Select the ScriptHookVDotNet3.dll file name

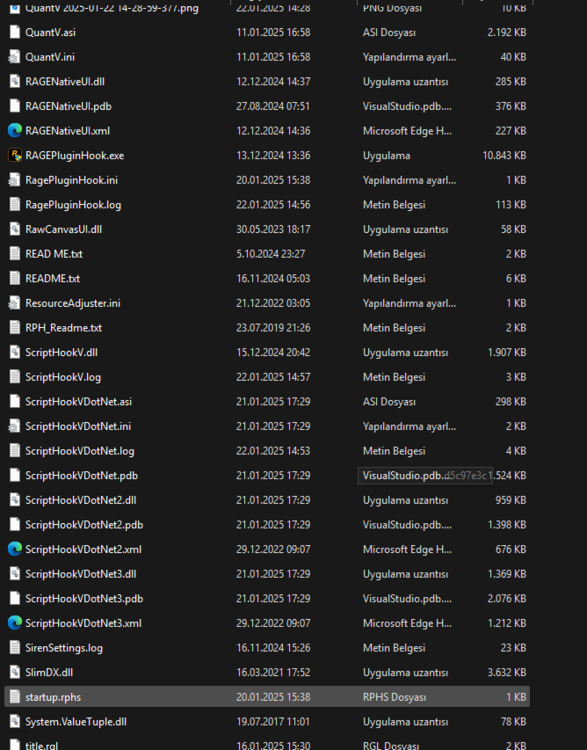pyautogui.click(x=80, y=574)
